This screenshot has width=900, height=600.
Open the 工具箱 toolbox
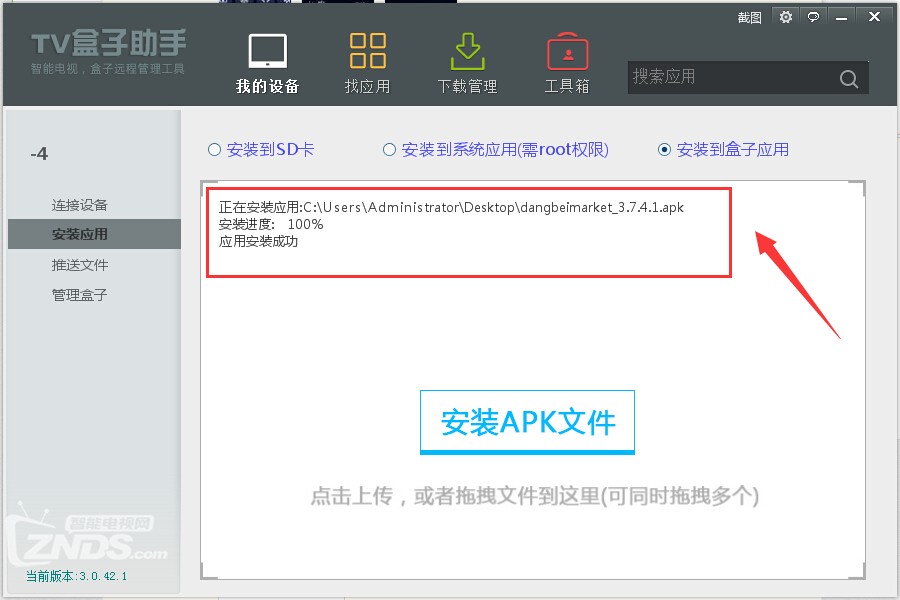point(566,60)
